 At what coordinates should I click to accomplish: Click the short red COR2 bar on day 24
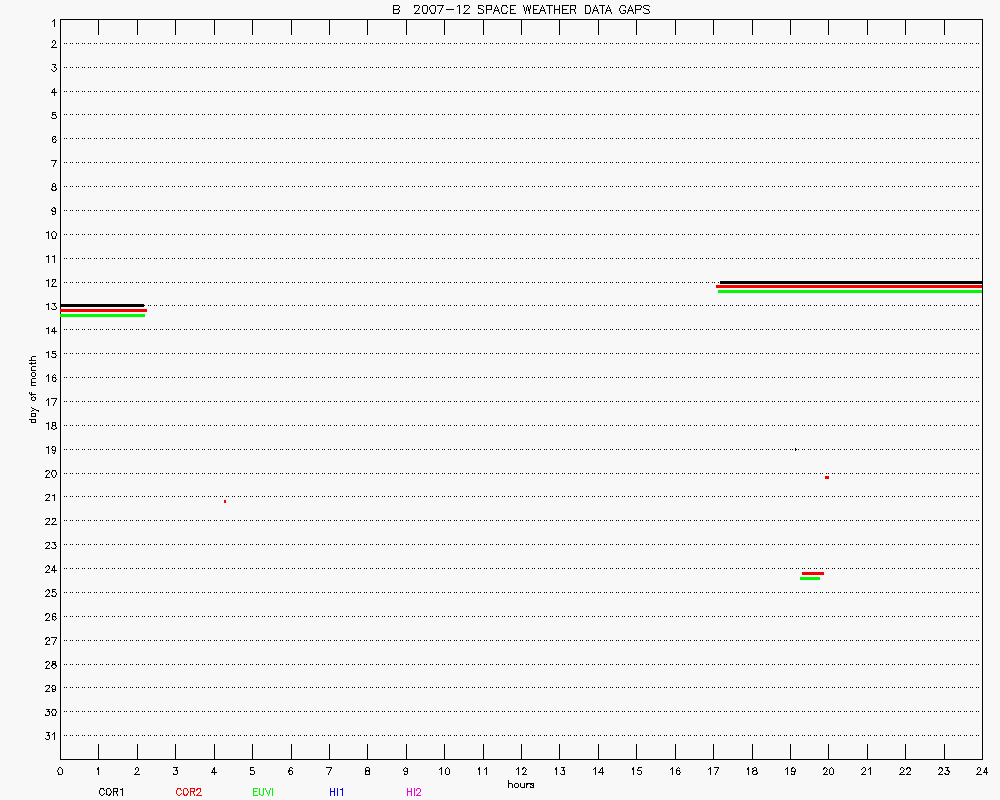coord(812,573)
